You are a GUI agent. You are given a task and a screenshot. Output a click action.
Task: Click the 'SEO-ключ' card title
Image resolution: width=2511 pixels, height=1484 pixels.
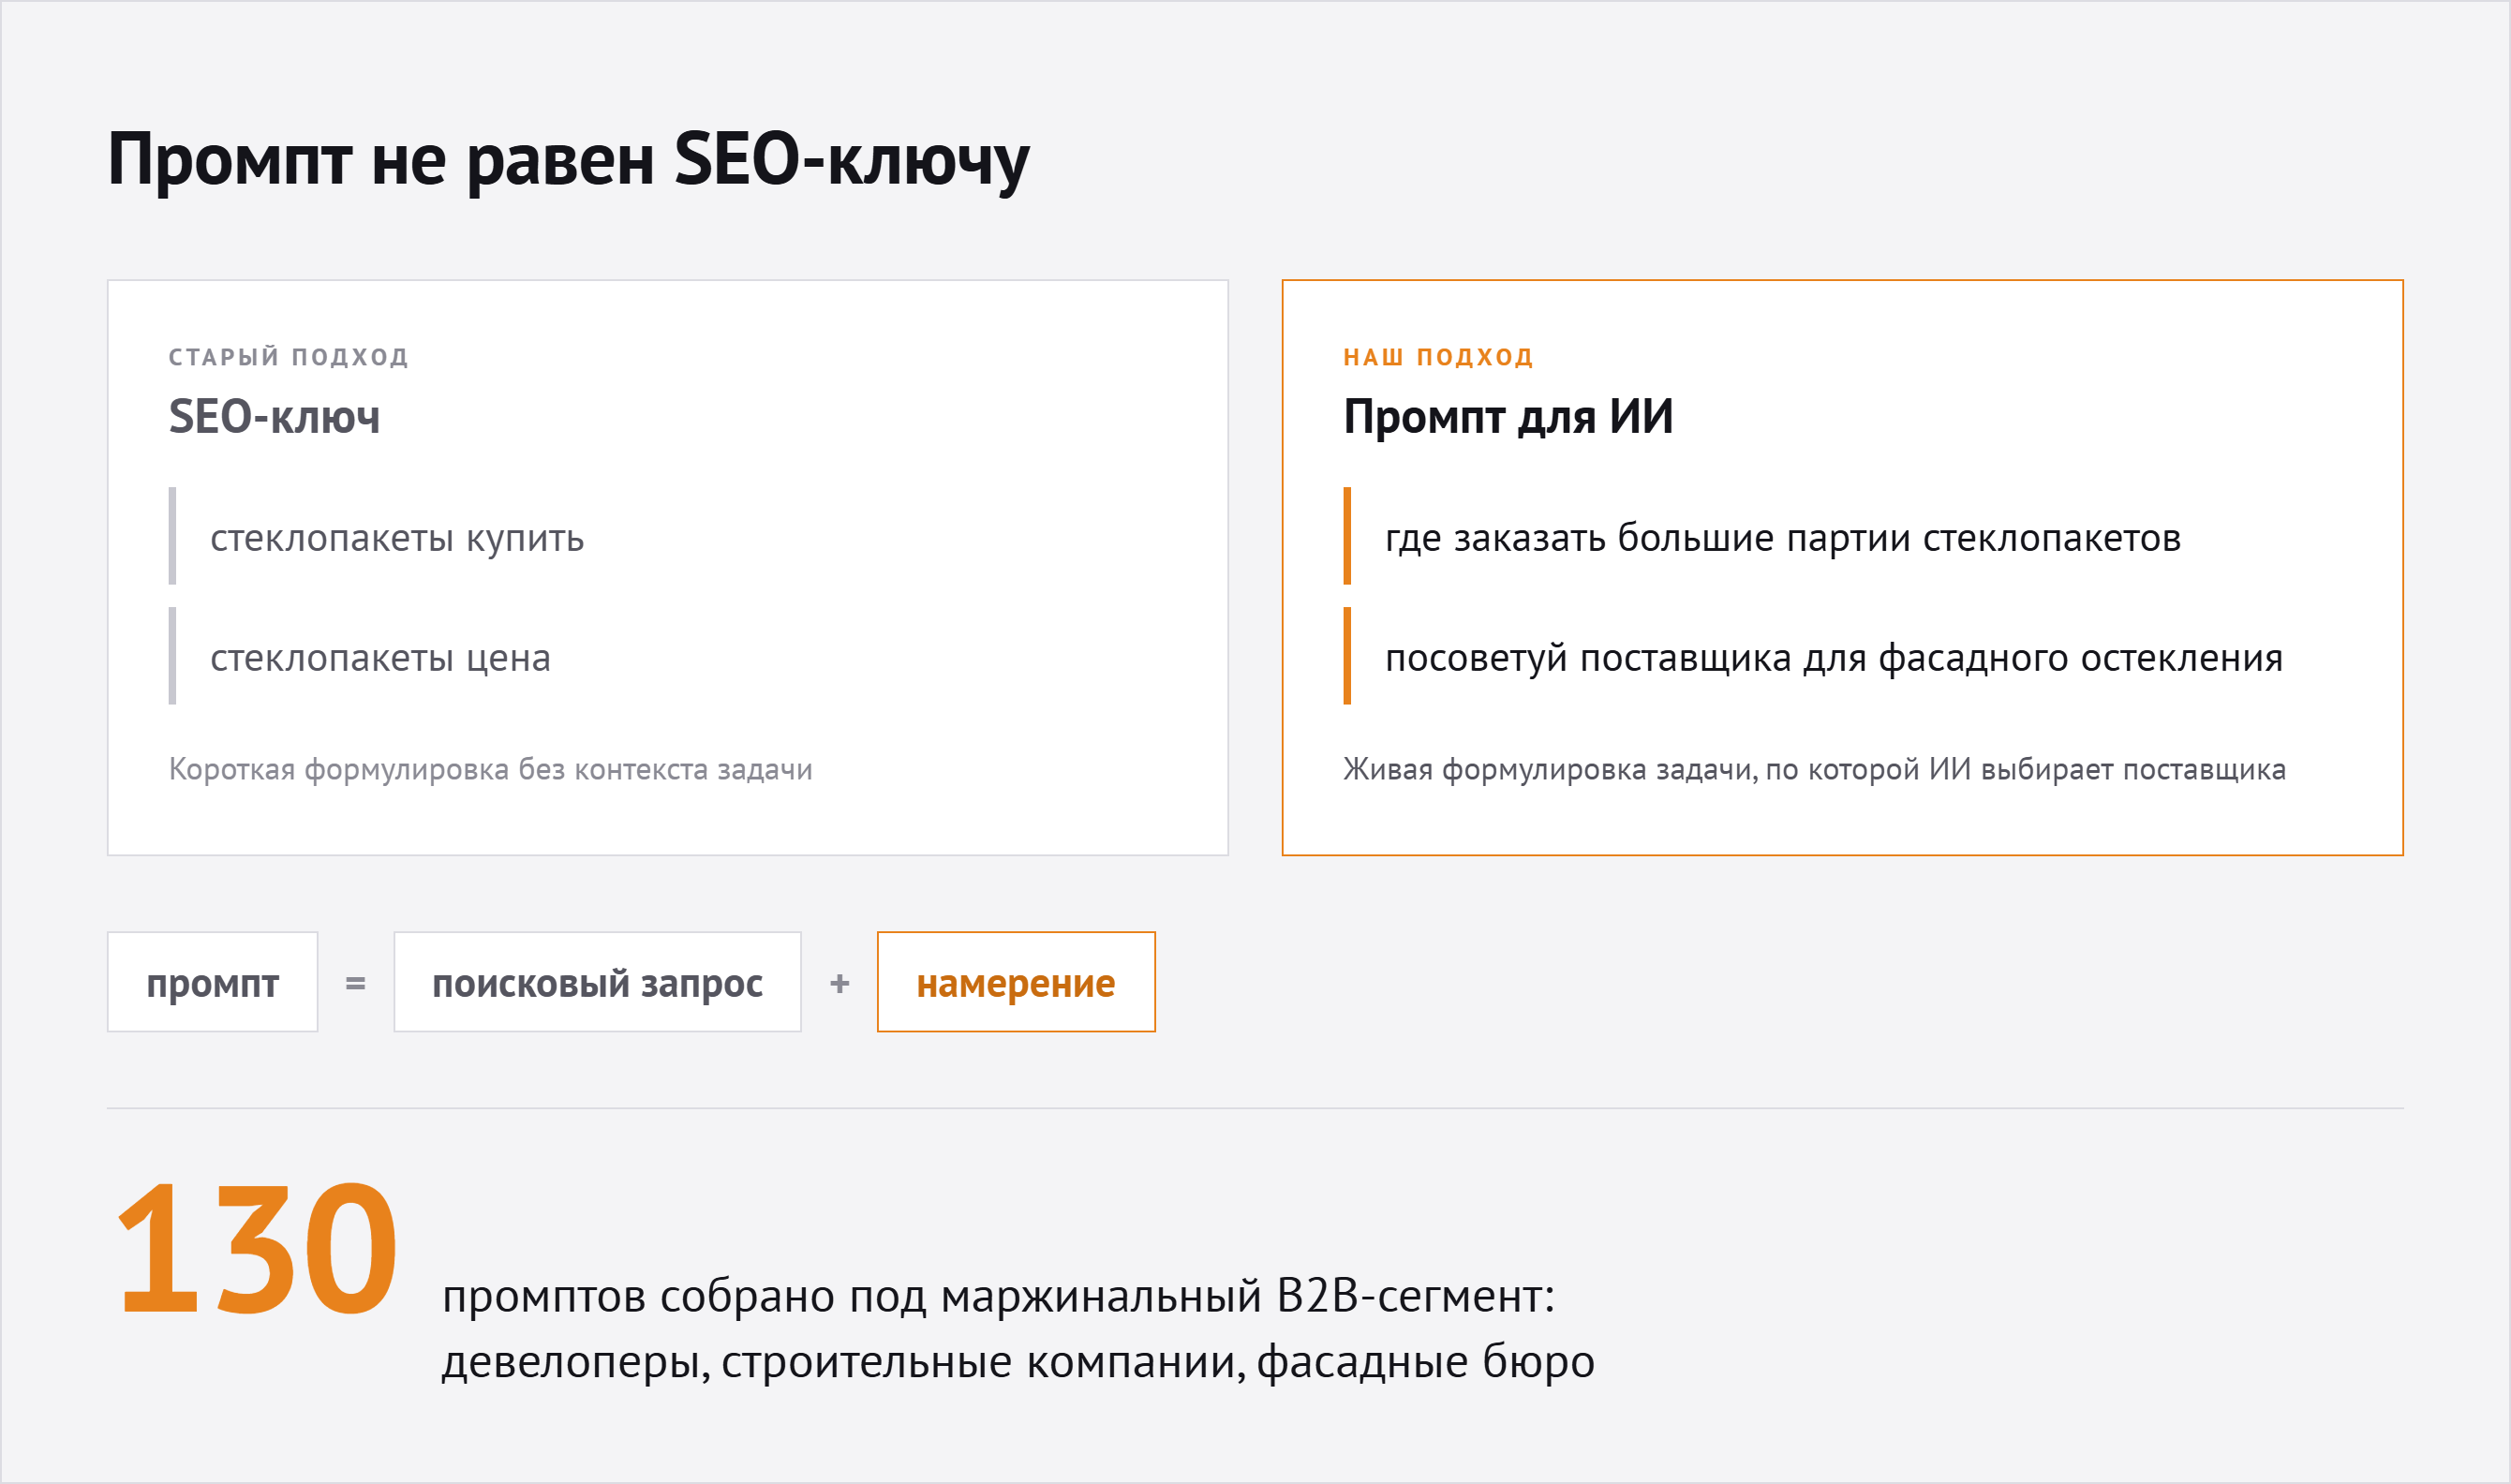(x=274, y=416)
